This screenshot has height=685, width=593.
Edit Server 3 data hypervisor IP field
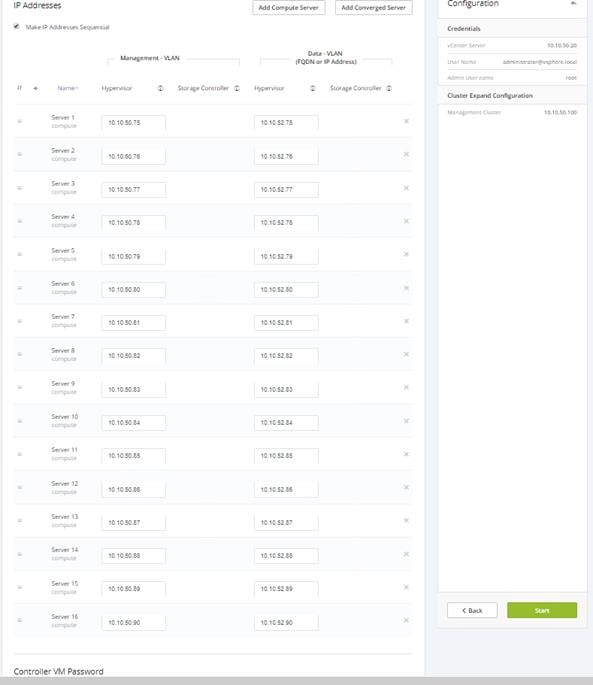pos(286,190)
